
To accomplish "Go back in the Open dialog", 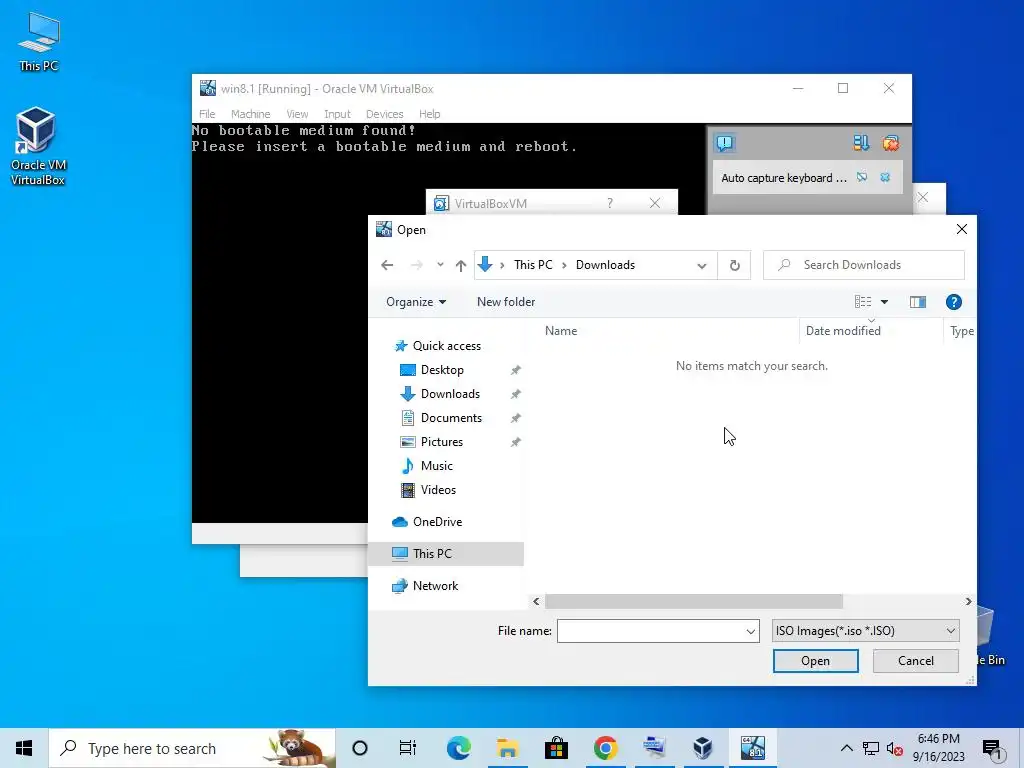I will coord(387,264).
